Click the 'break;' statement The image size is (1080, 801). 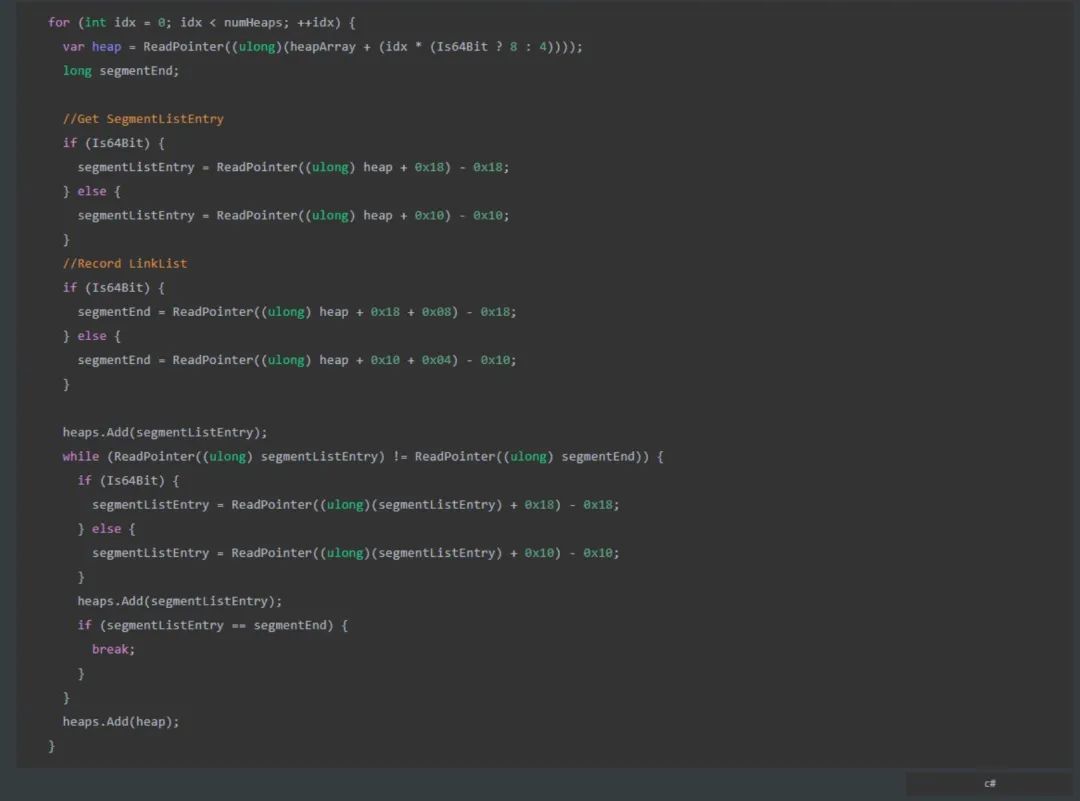pyautogui.click(x=114, y=649)
